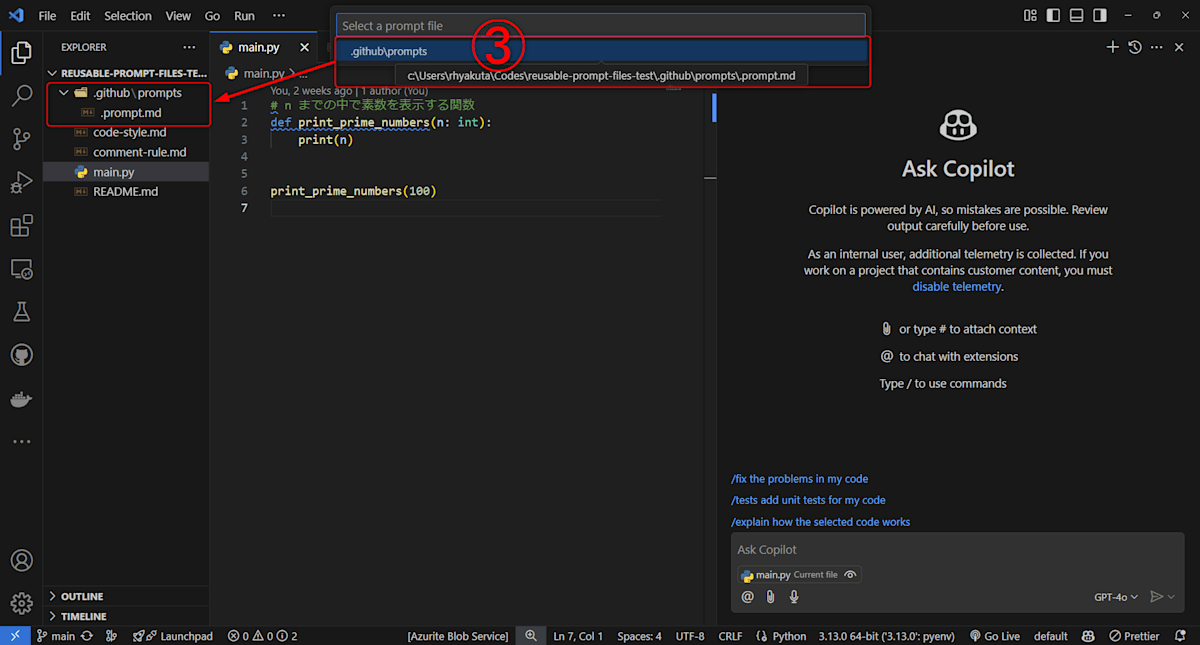1200x645 pixels.
Task: Click the zoom magnifier in status bar
Action: click(x=531, y=636)
